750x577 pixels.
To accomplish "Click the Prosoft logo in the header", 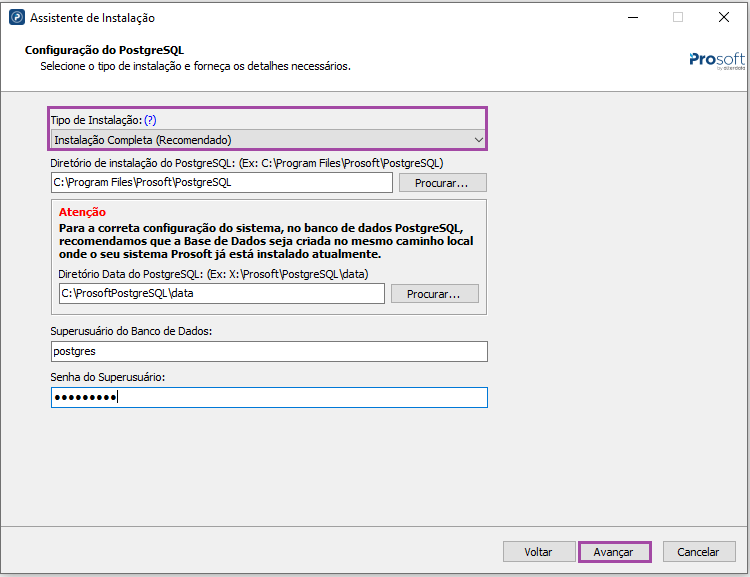I will [717, 60].
